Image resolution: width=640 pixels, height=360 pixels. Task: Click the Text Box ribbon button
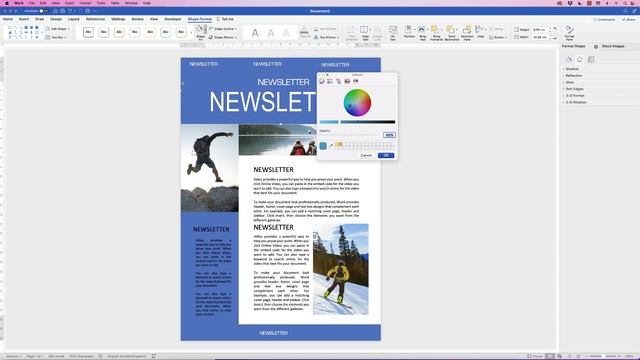pos(56,37)
